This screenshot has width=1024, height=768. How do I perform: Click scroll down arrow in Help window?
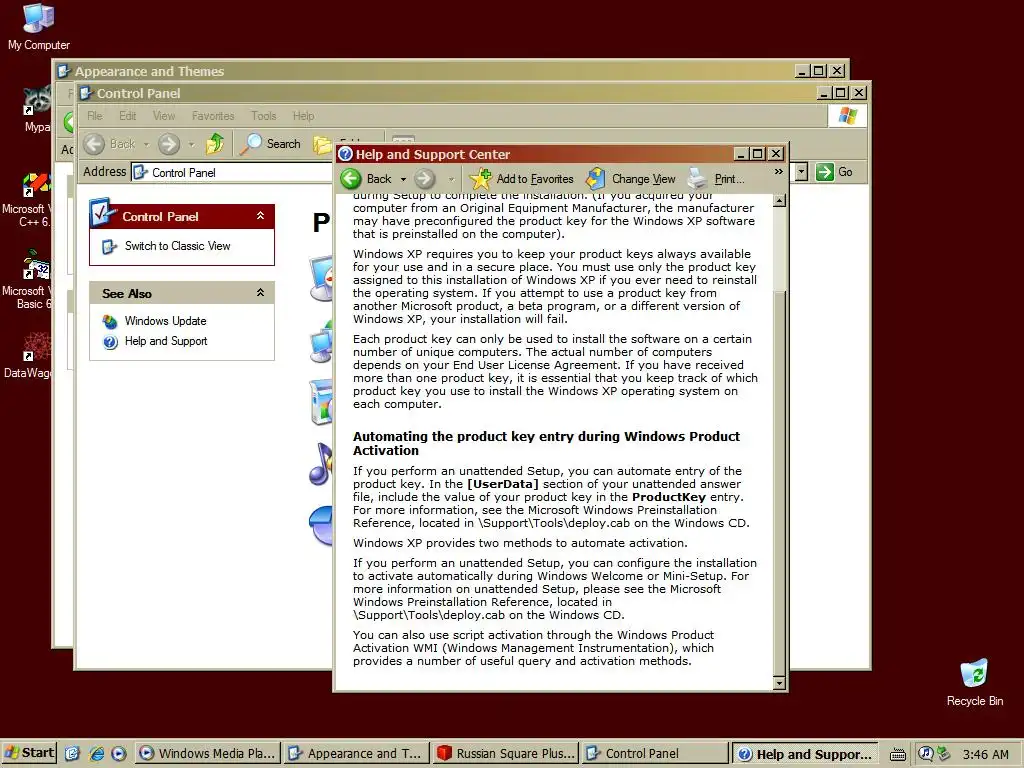(x=779, y=683)
